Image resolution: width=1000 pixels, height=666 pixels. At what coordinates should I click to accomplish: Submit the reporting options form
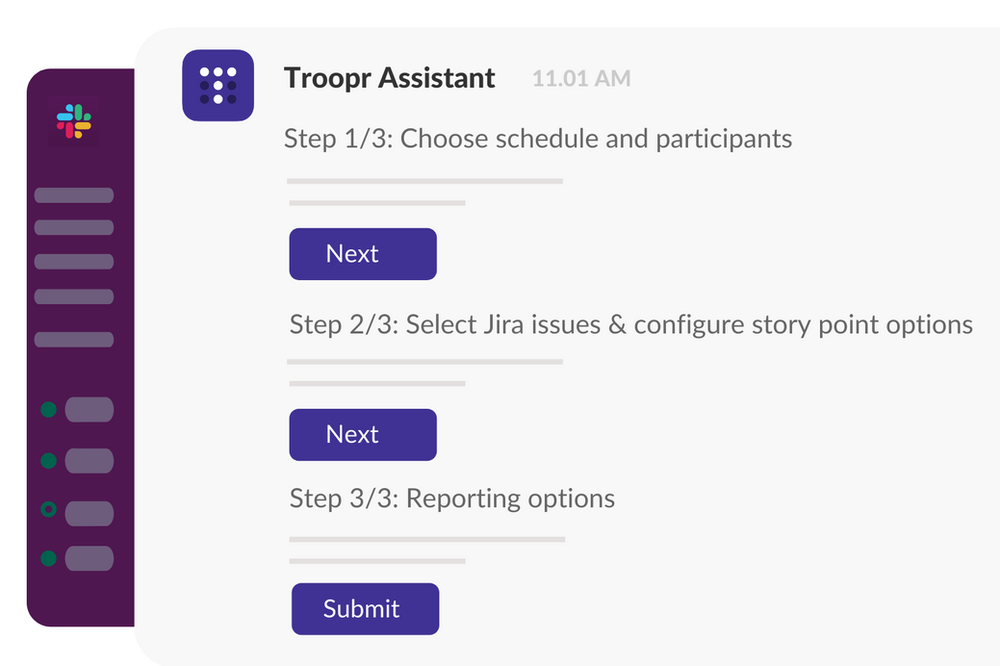tap(365, 609)
